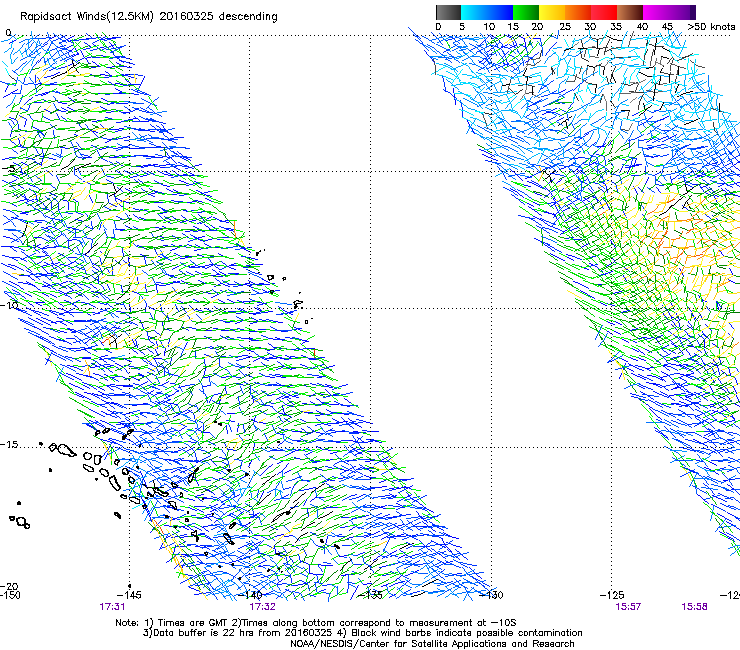
Task: Click the -145 longitude axis label
Action: [128, 595]
